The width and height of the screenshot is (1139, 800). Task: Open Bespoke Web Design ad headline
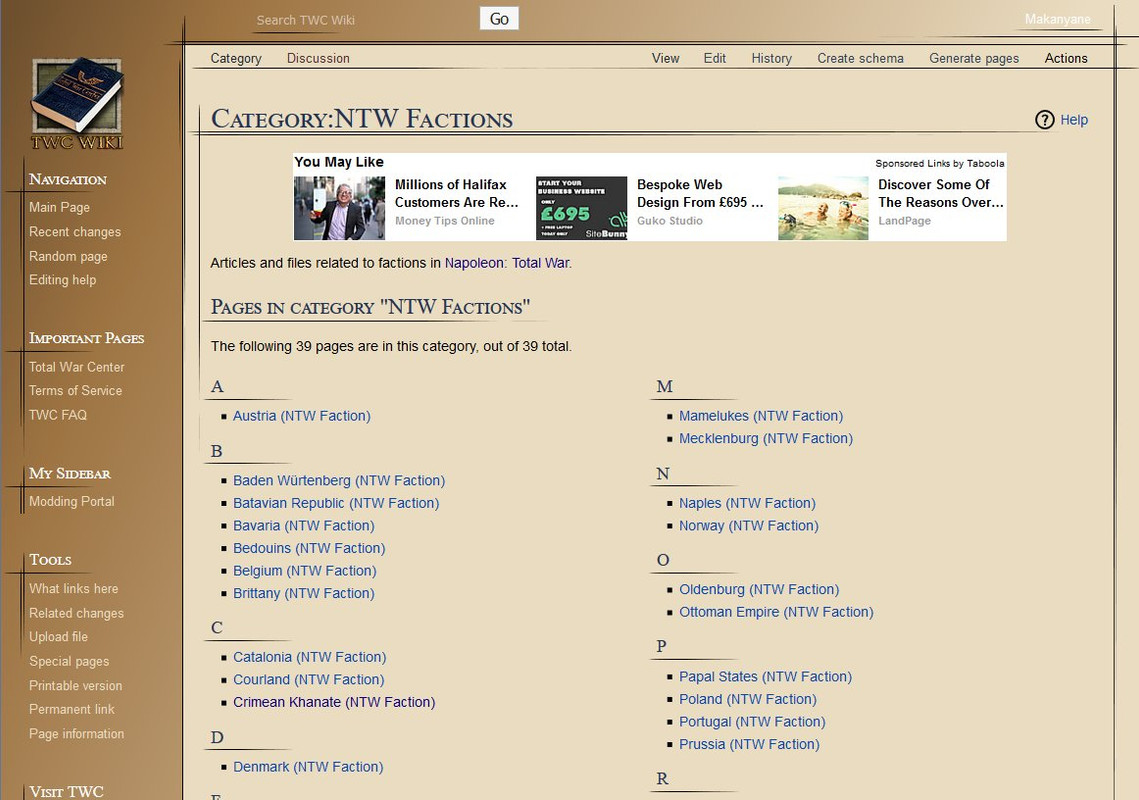coord(700,193)
